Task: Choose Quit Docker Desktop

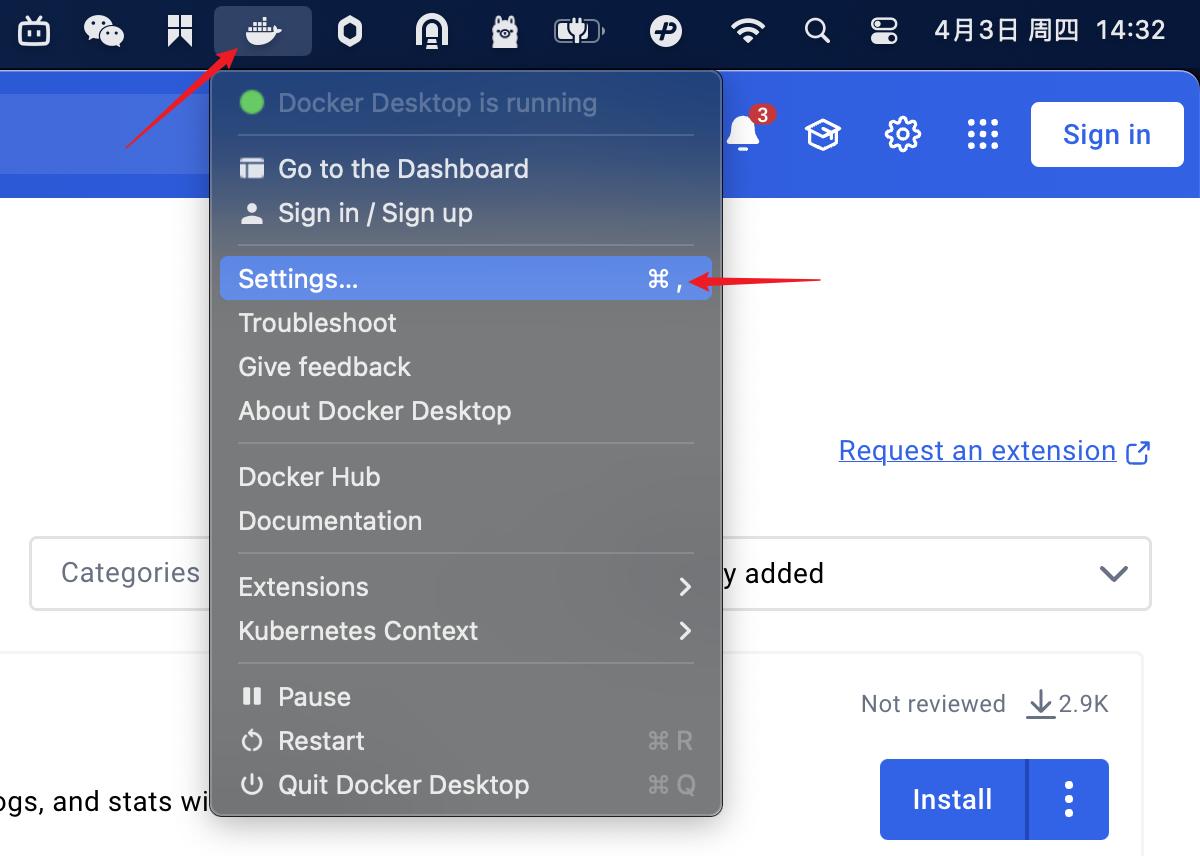Action: pyautogui.click(x=466, y=785)
